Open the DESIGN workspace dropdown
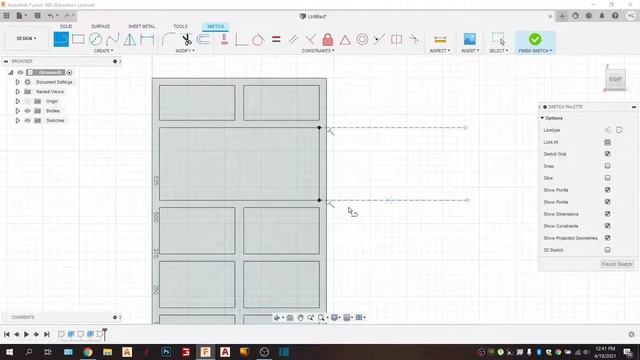Image resolution: width=640 pixels, height=360 pixels. 26,38
